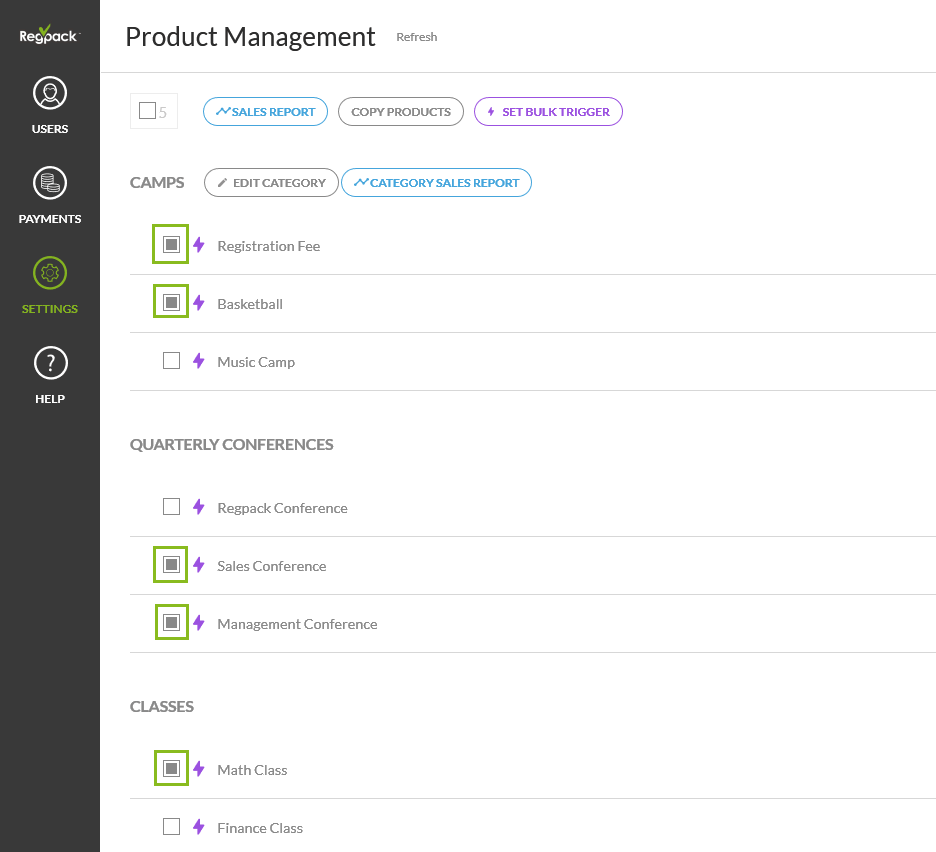Click the Sales Report button
936x852 pixels.
coord(266,112)
